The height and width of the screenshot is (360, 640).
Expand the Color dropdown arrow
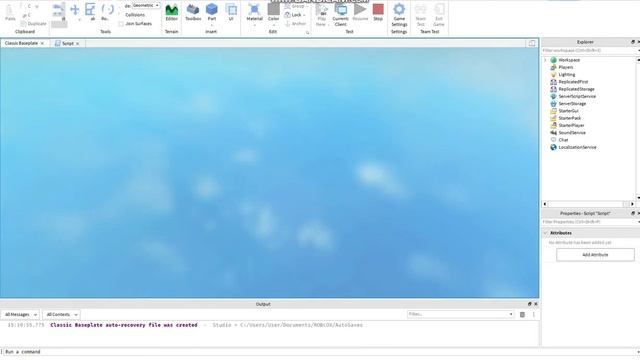[x=273, y=25]
